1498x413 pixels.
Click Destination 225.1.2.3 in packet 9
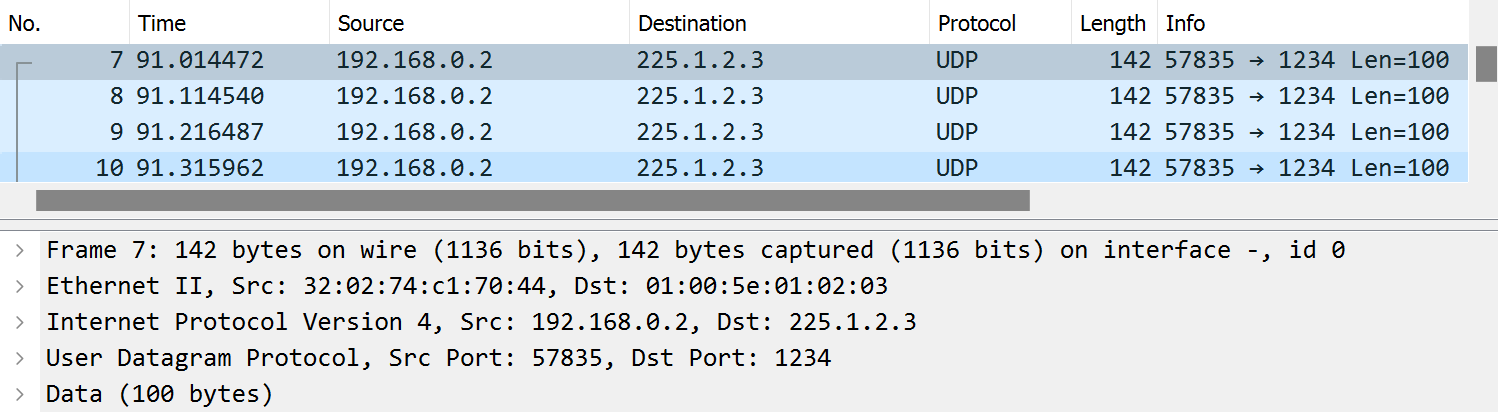(700, 132)
